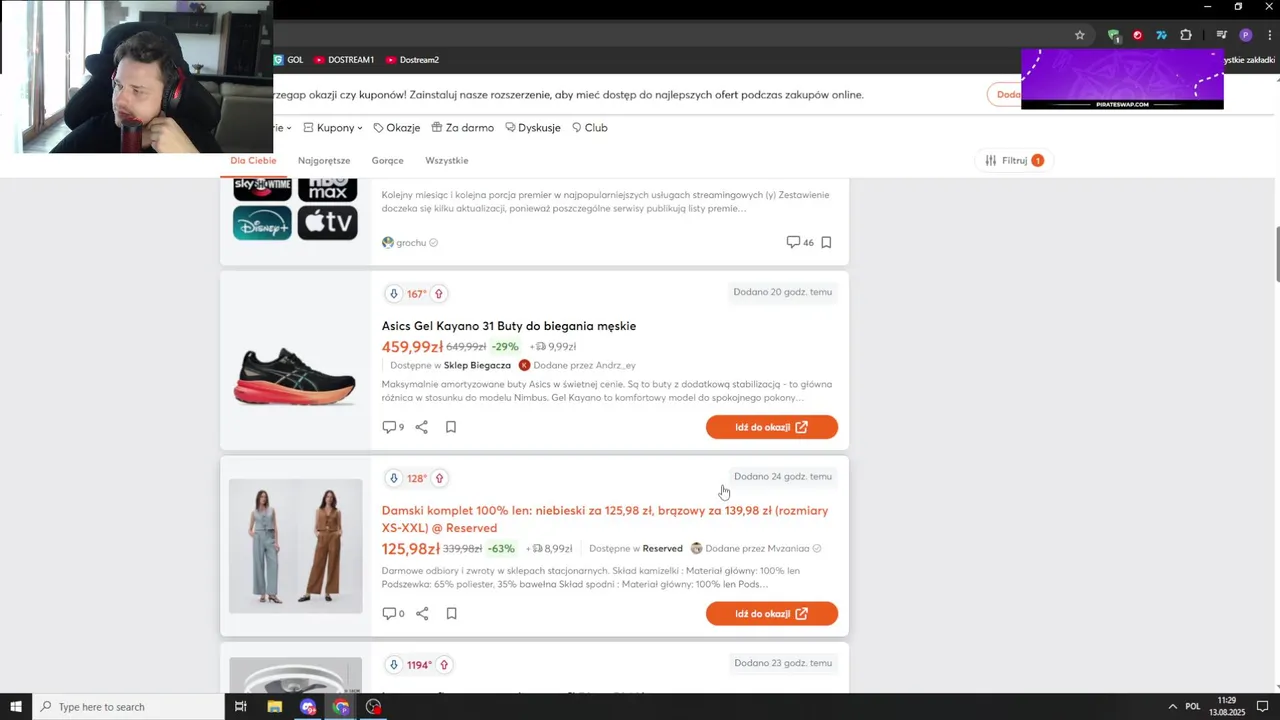1280x720 pixels.
Task: Open the Za darmo section
Action: (x=462, y=128)
